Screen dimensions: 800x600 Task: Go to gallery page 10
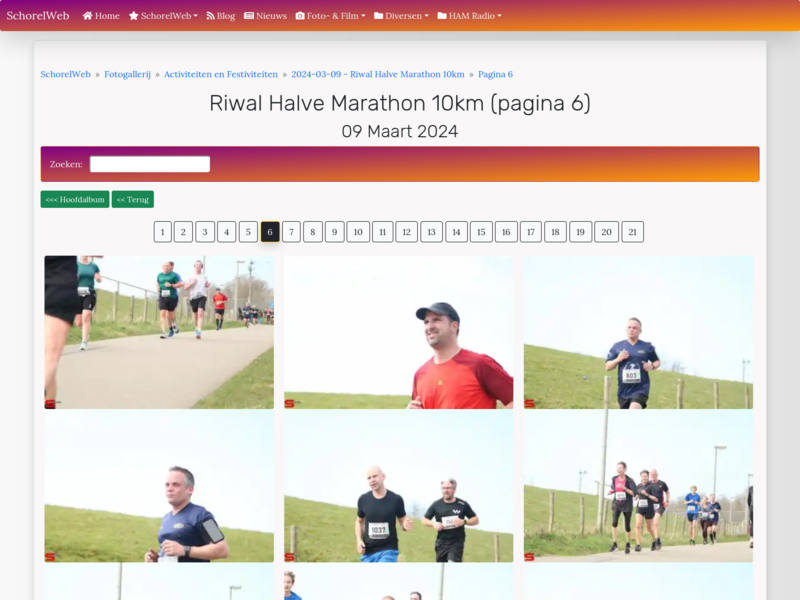358,232
